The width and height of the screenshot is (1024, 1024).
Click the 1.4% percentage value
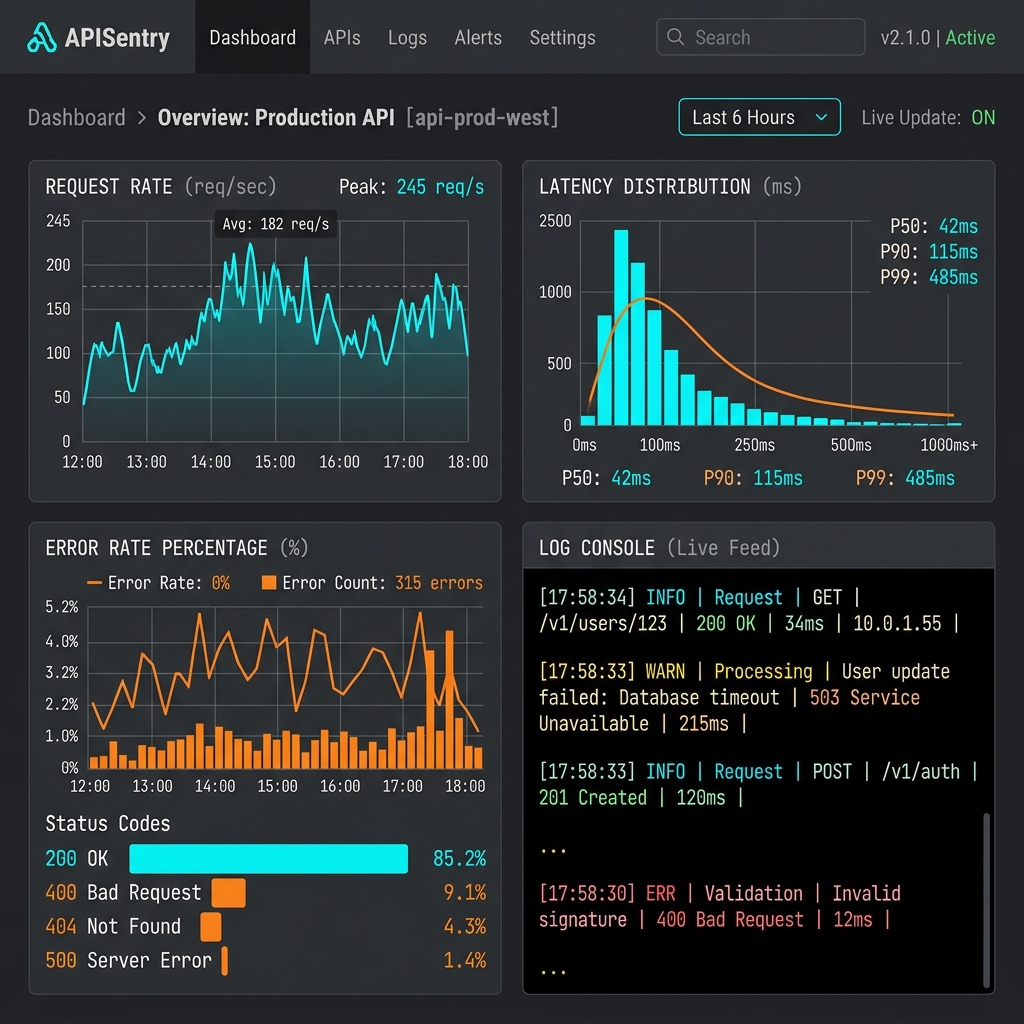(465, 961)
